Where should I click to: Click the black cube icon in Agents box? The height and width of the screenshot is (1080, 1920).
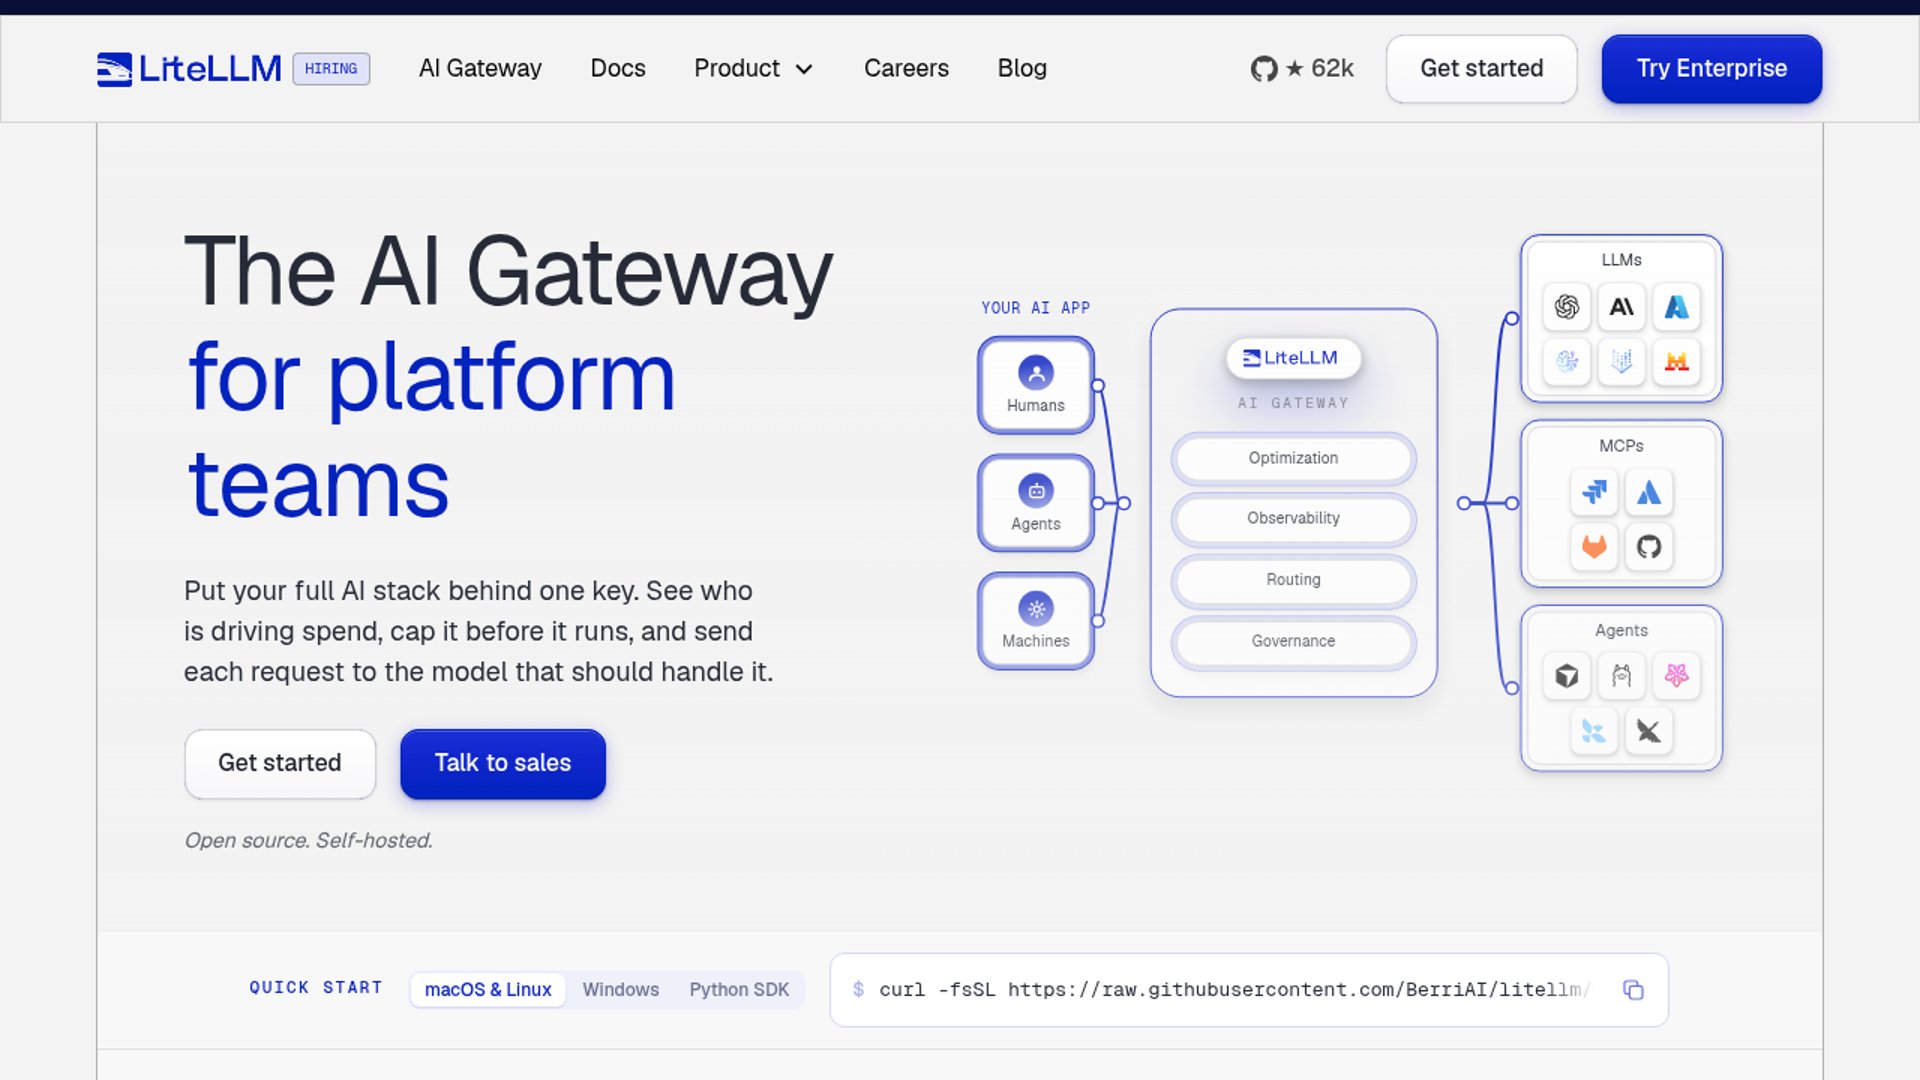point(1567,676)
